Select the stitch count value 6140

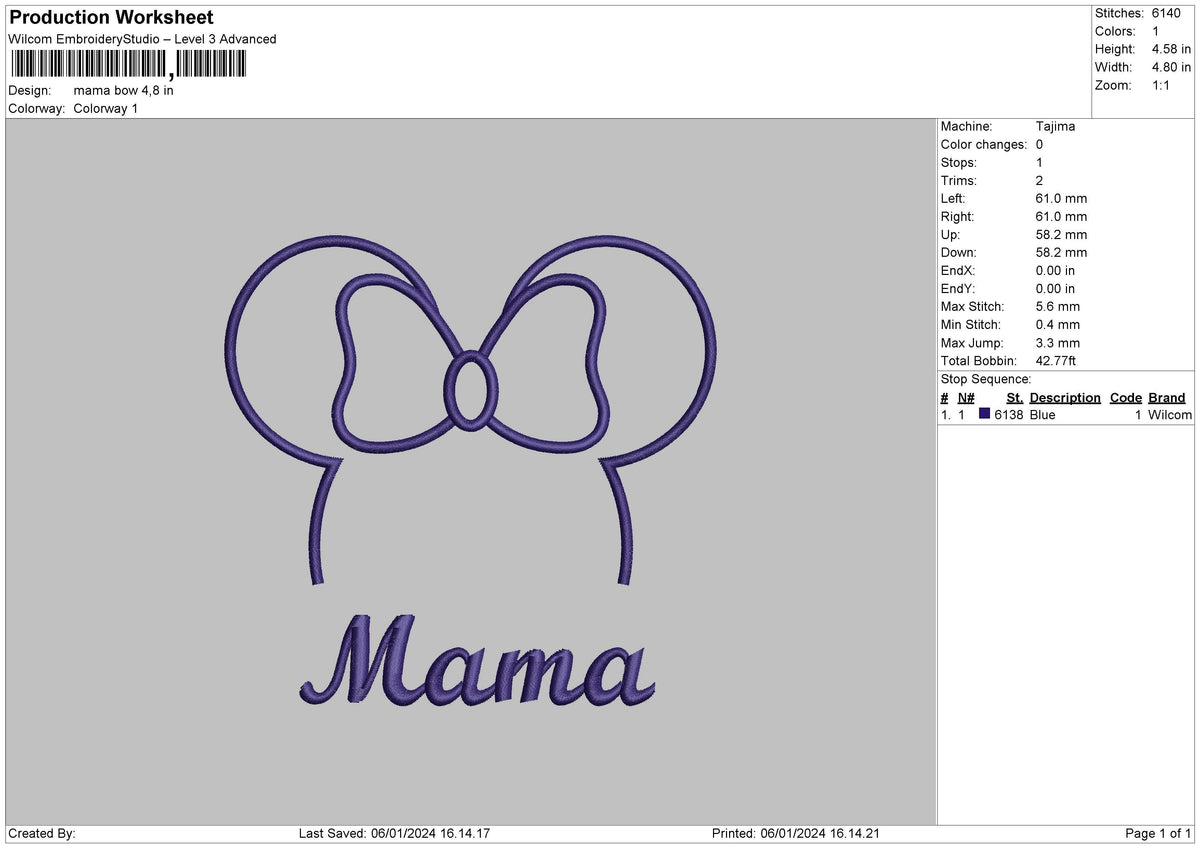click(x=1166, y=13)
